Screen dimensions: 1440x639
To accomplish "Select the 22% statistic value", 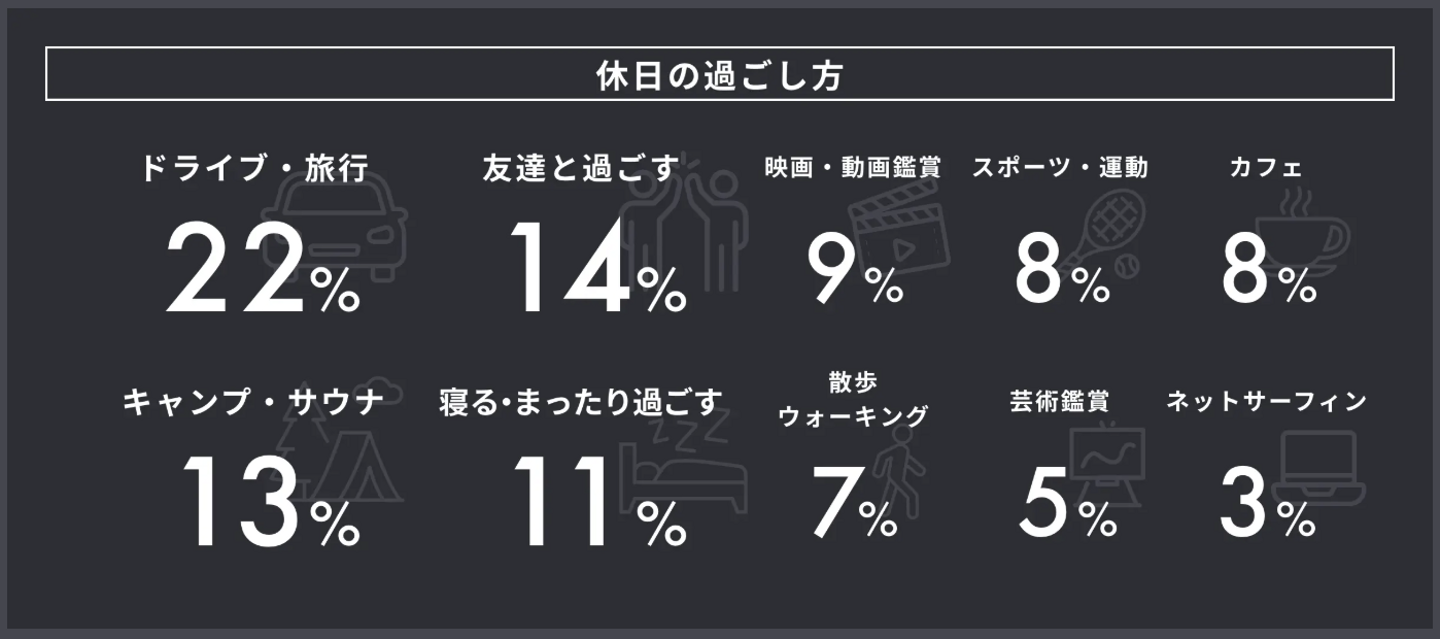I will coord(262,268).
